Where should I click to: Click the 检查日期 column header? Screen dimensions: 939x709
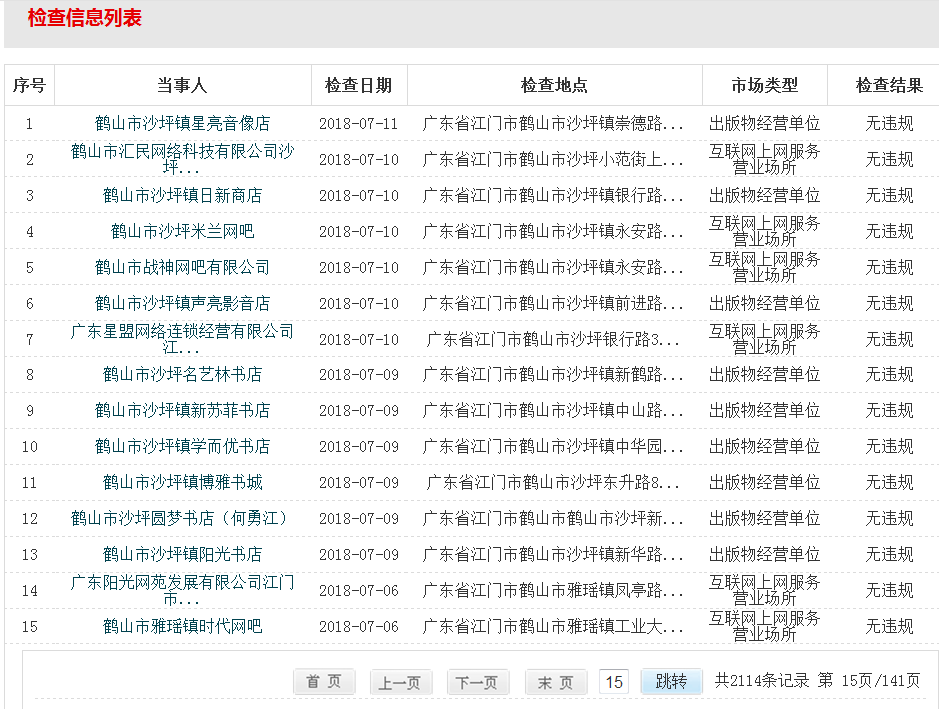[x=358, y=86]
